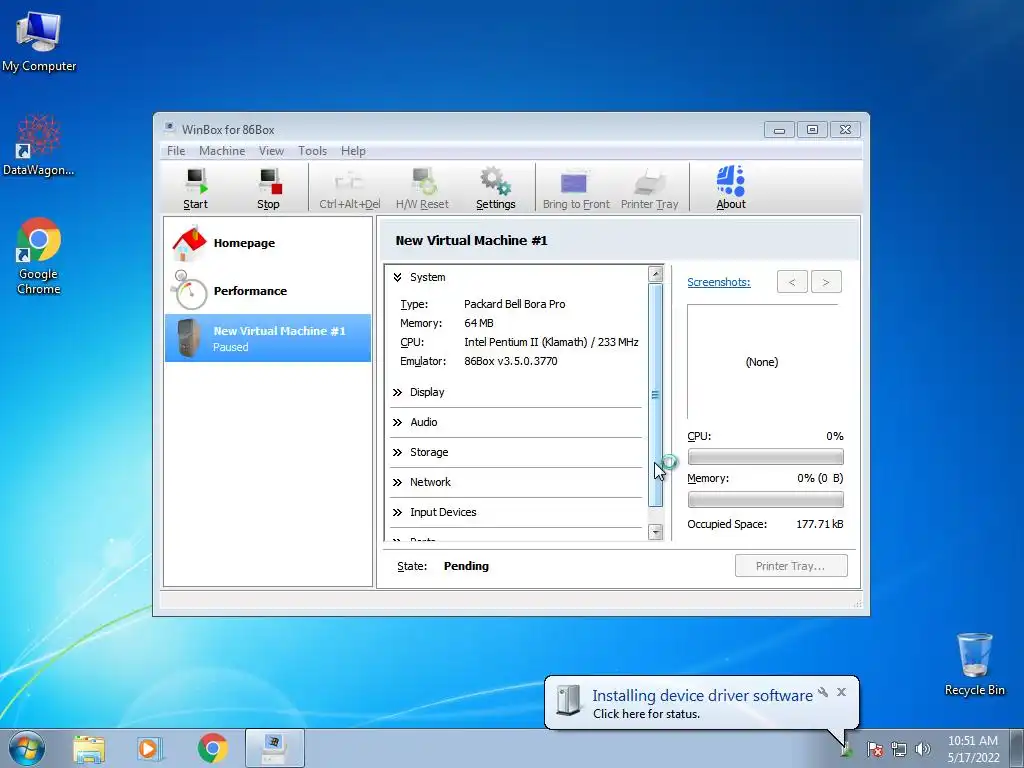Select Google Chrome desktop shortcut

click(x=39, y=256)
